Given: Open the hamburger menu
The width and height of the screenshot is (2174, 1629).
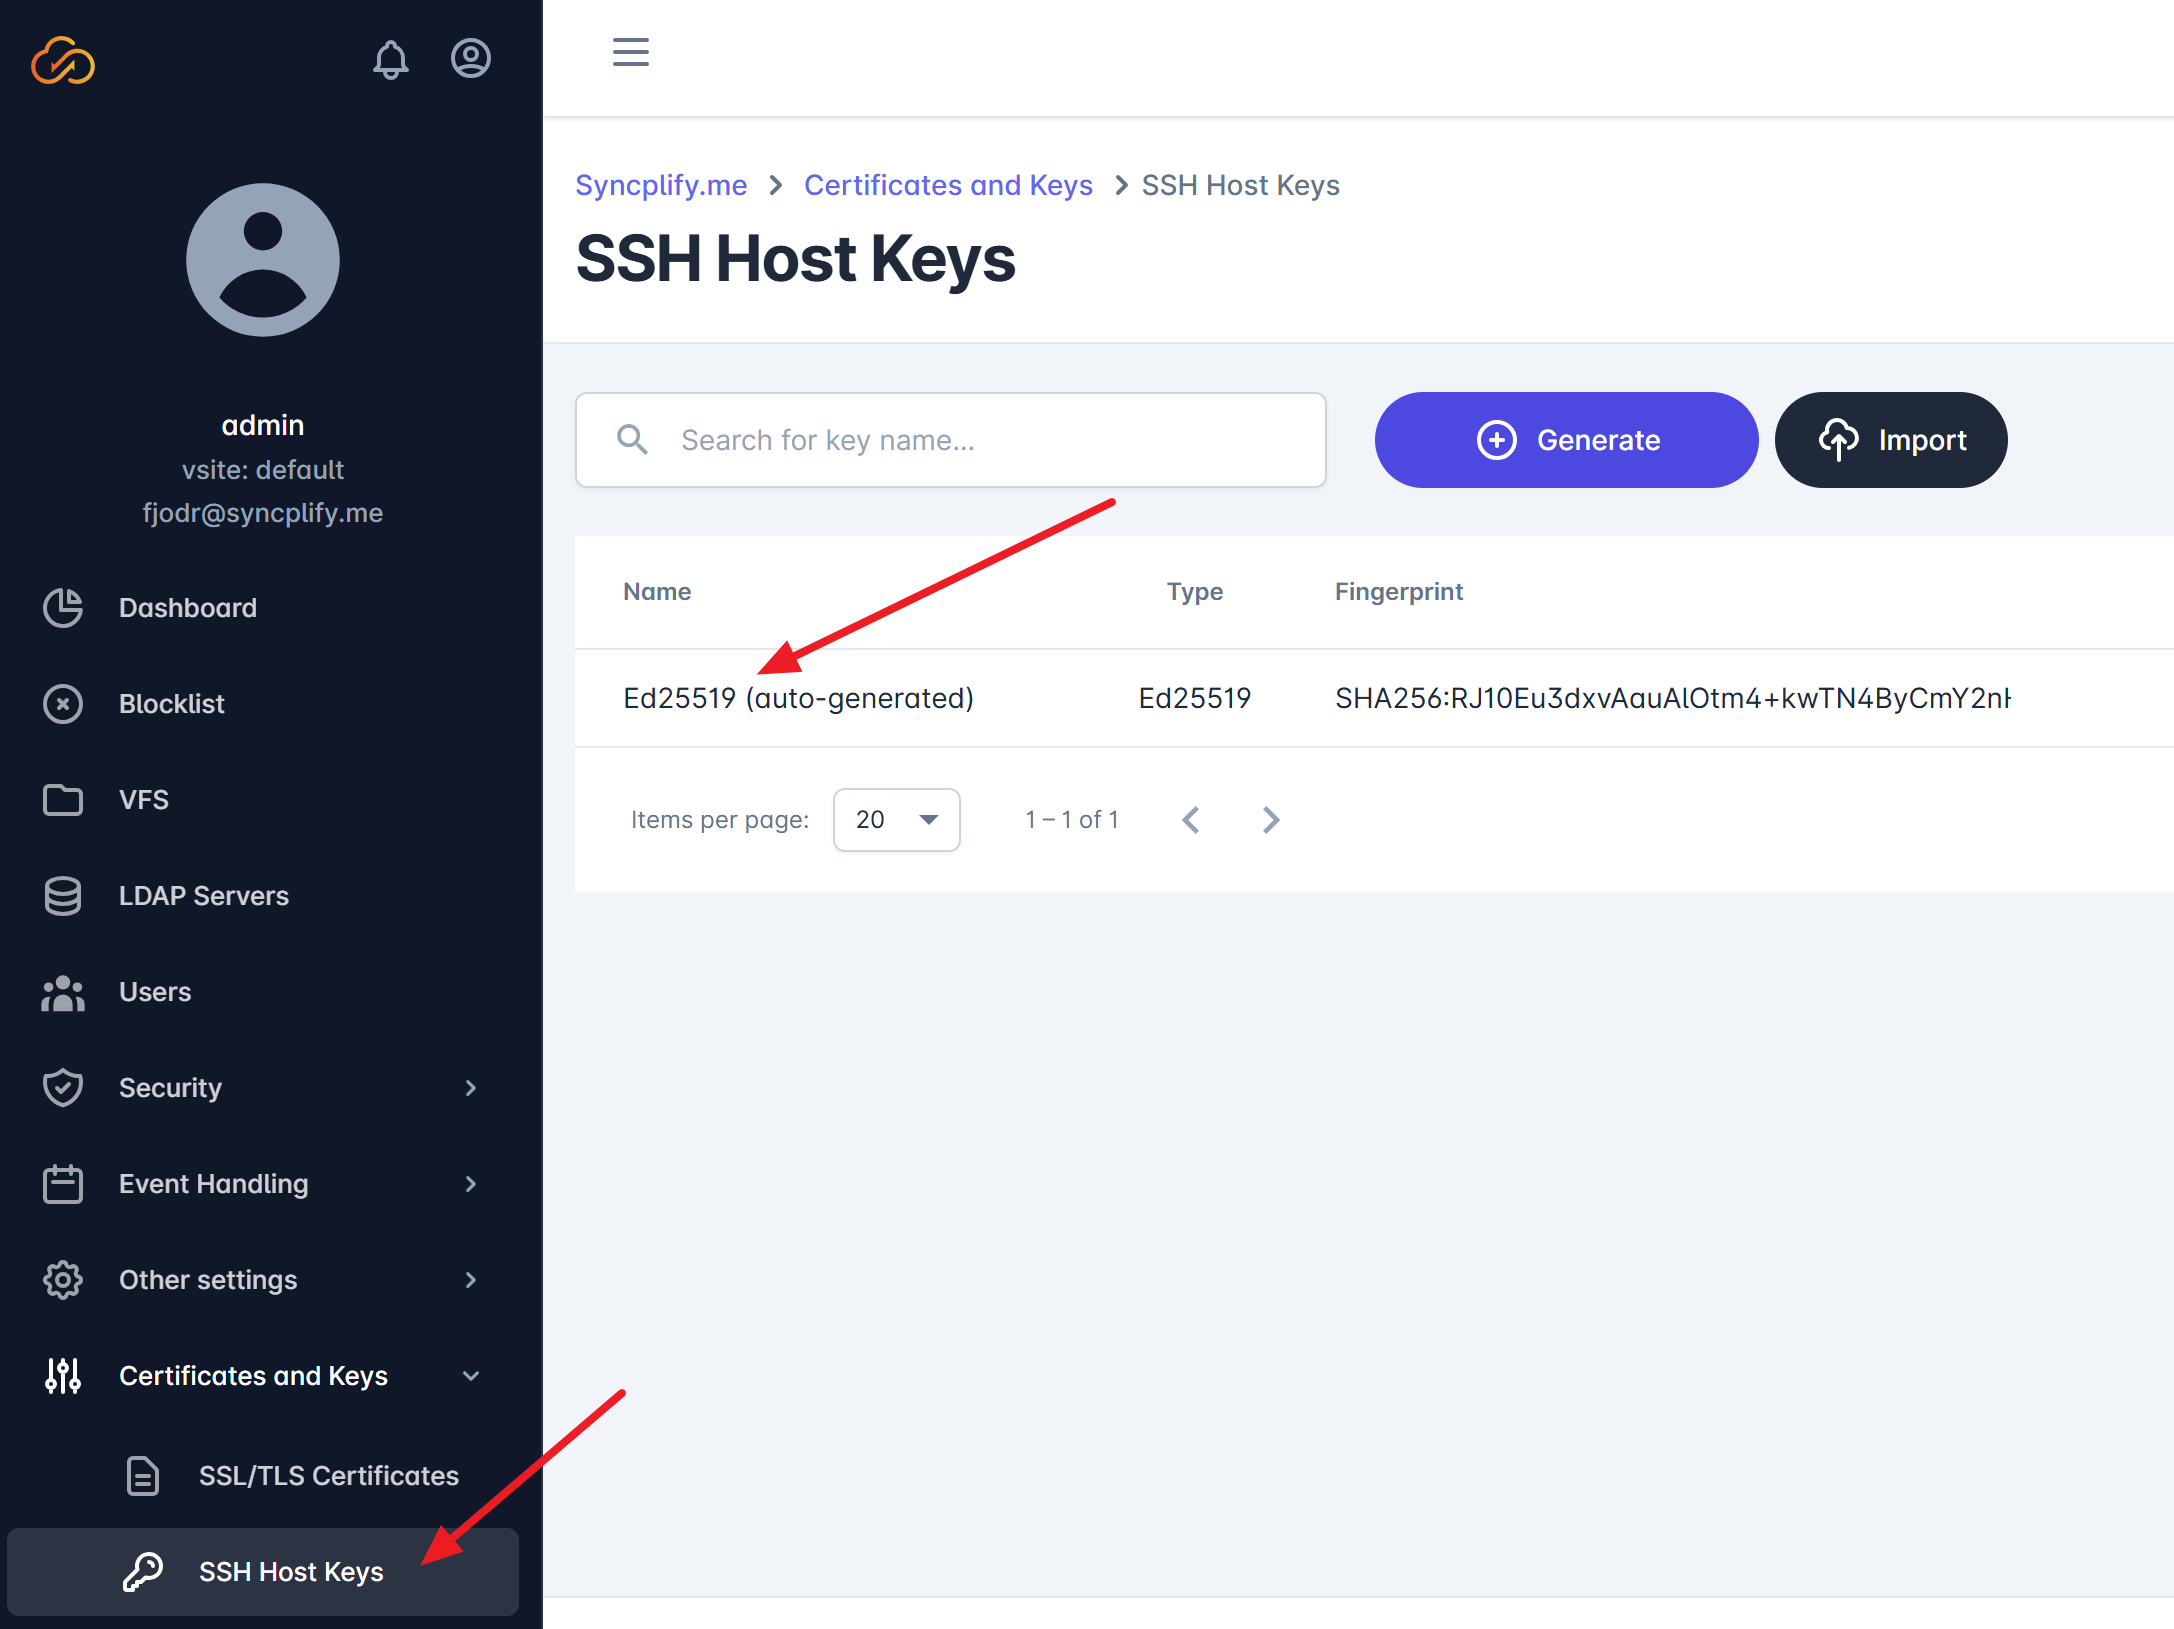Looking at the screenshot, I should [x=630, y=52].
